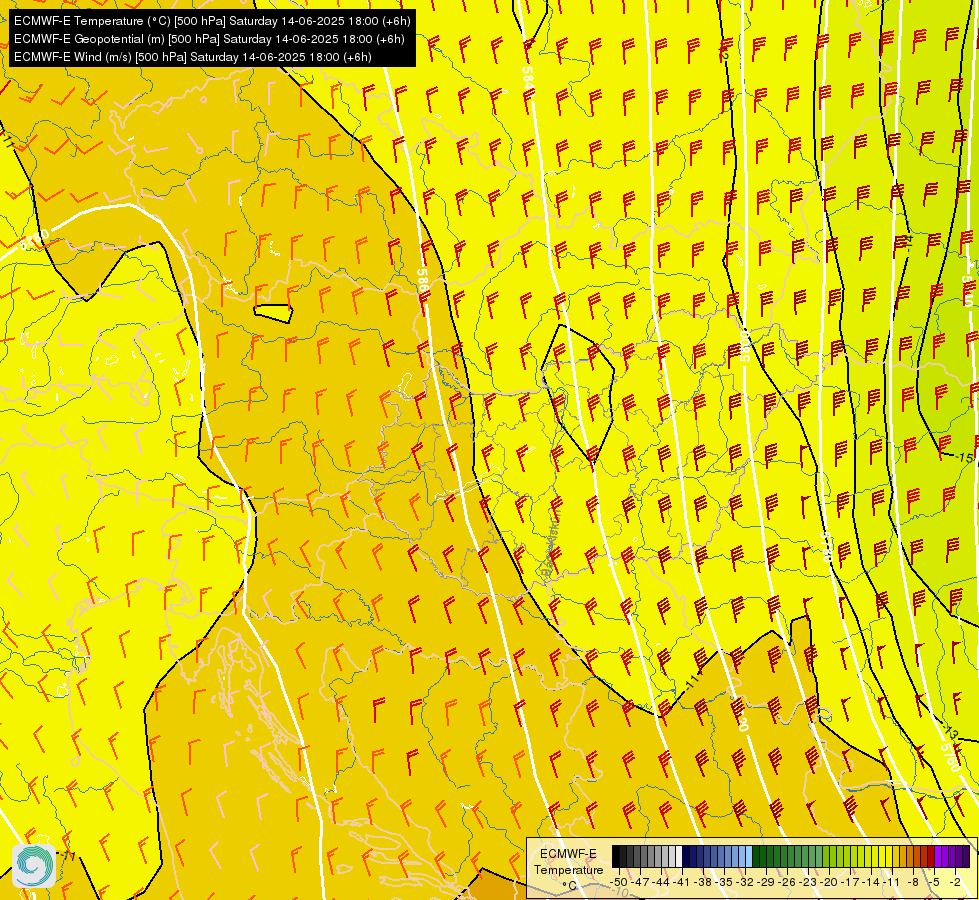
Task: Click the -2 legend tick label
Action: tap(955, 882)
